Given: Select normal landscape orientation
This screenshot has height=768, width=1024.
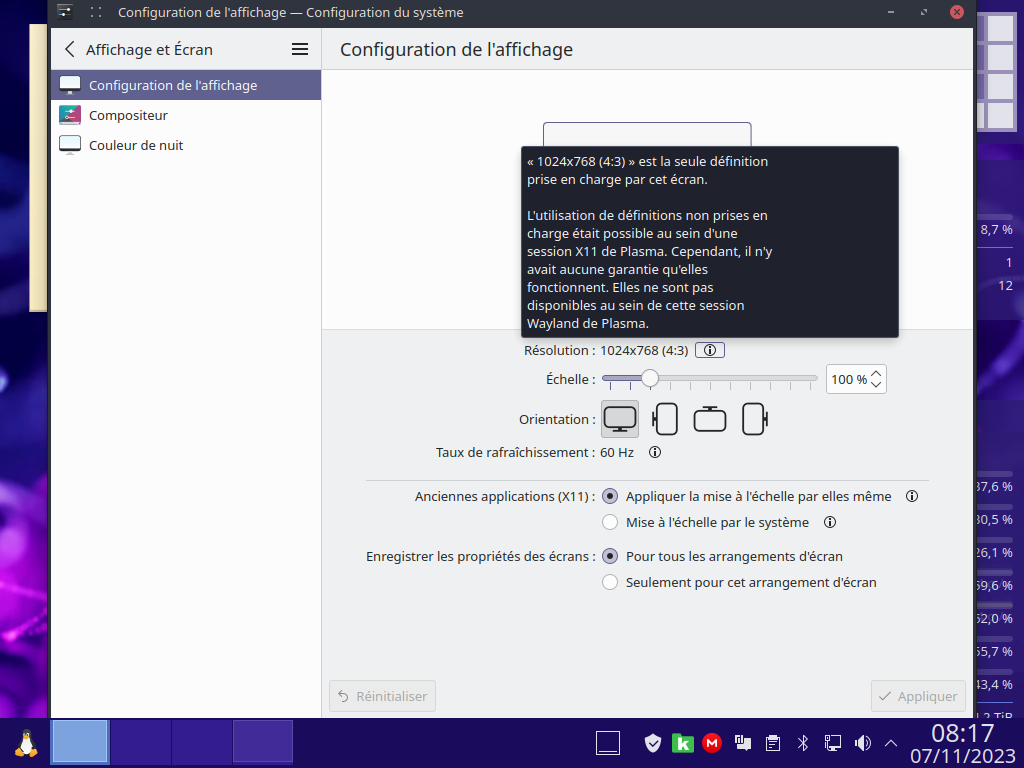Looking at the screenshot, I should (620, 419).
